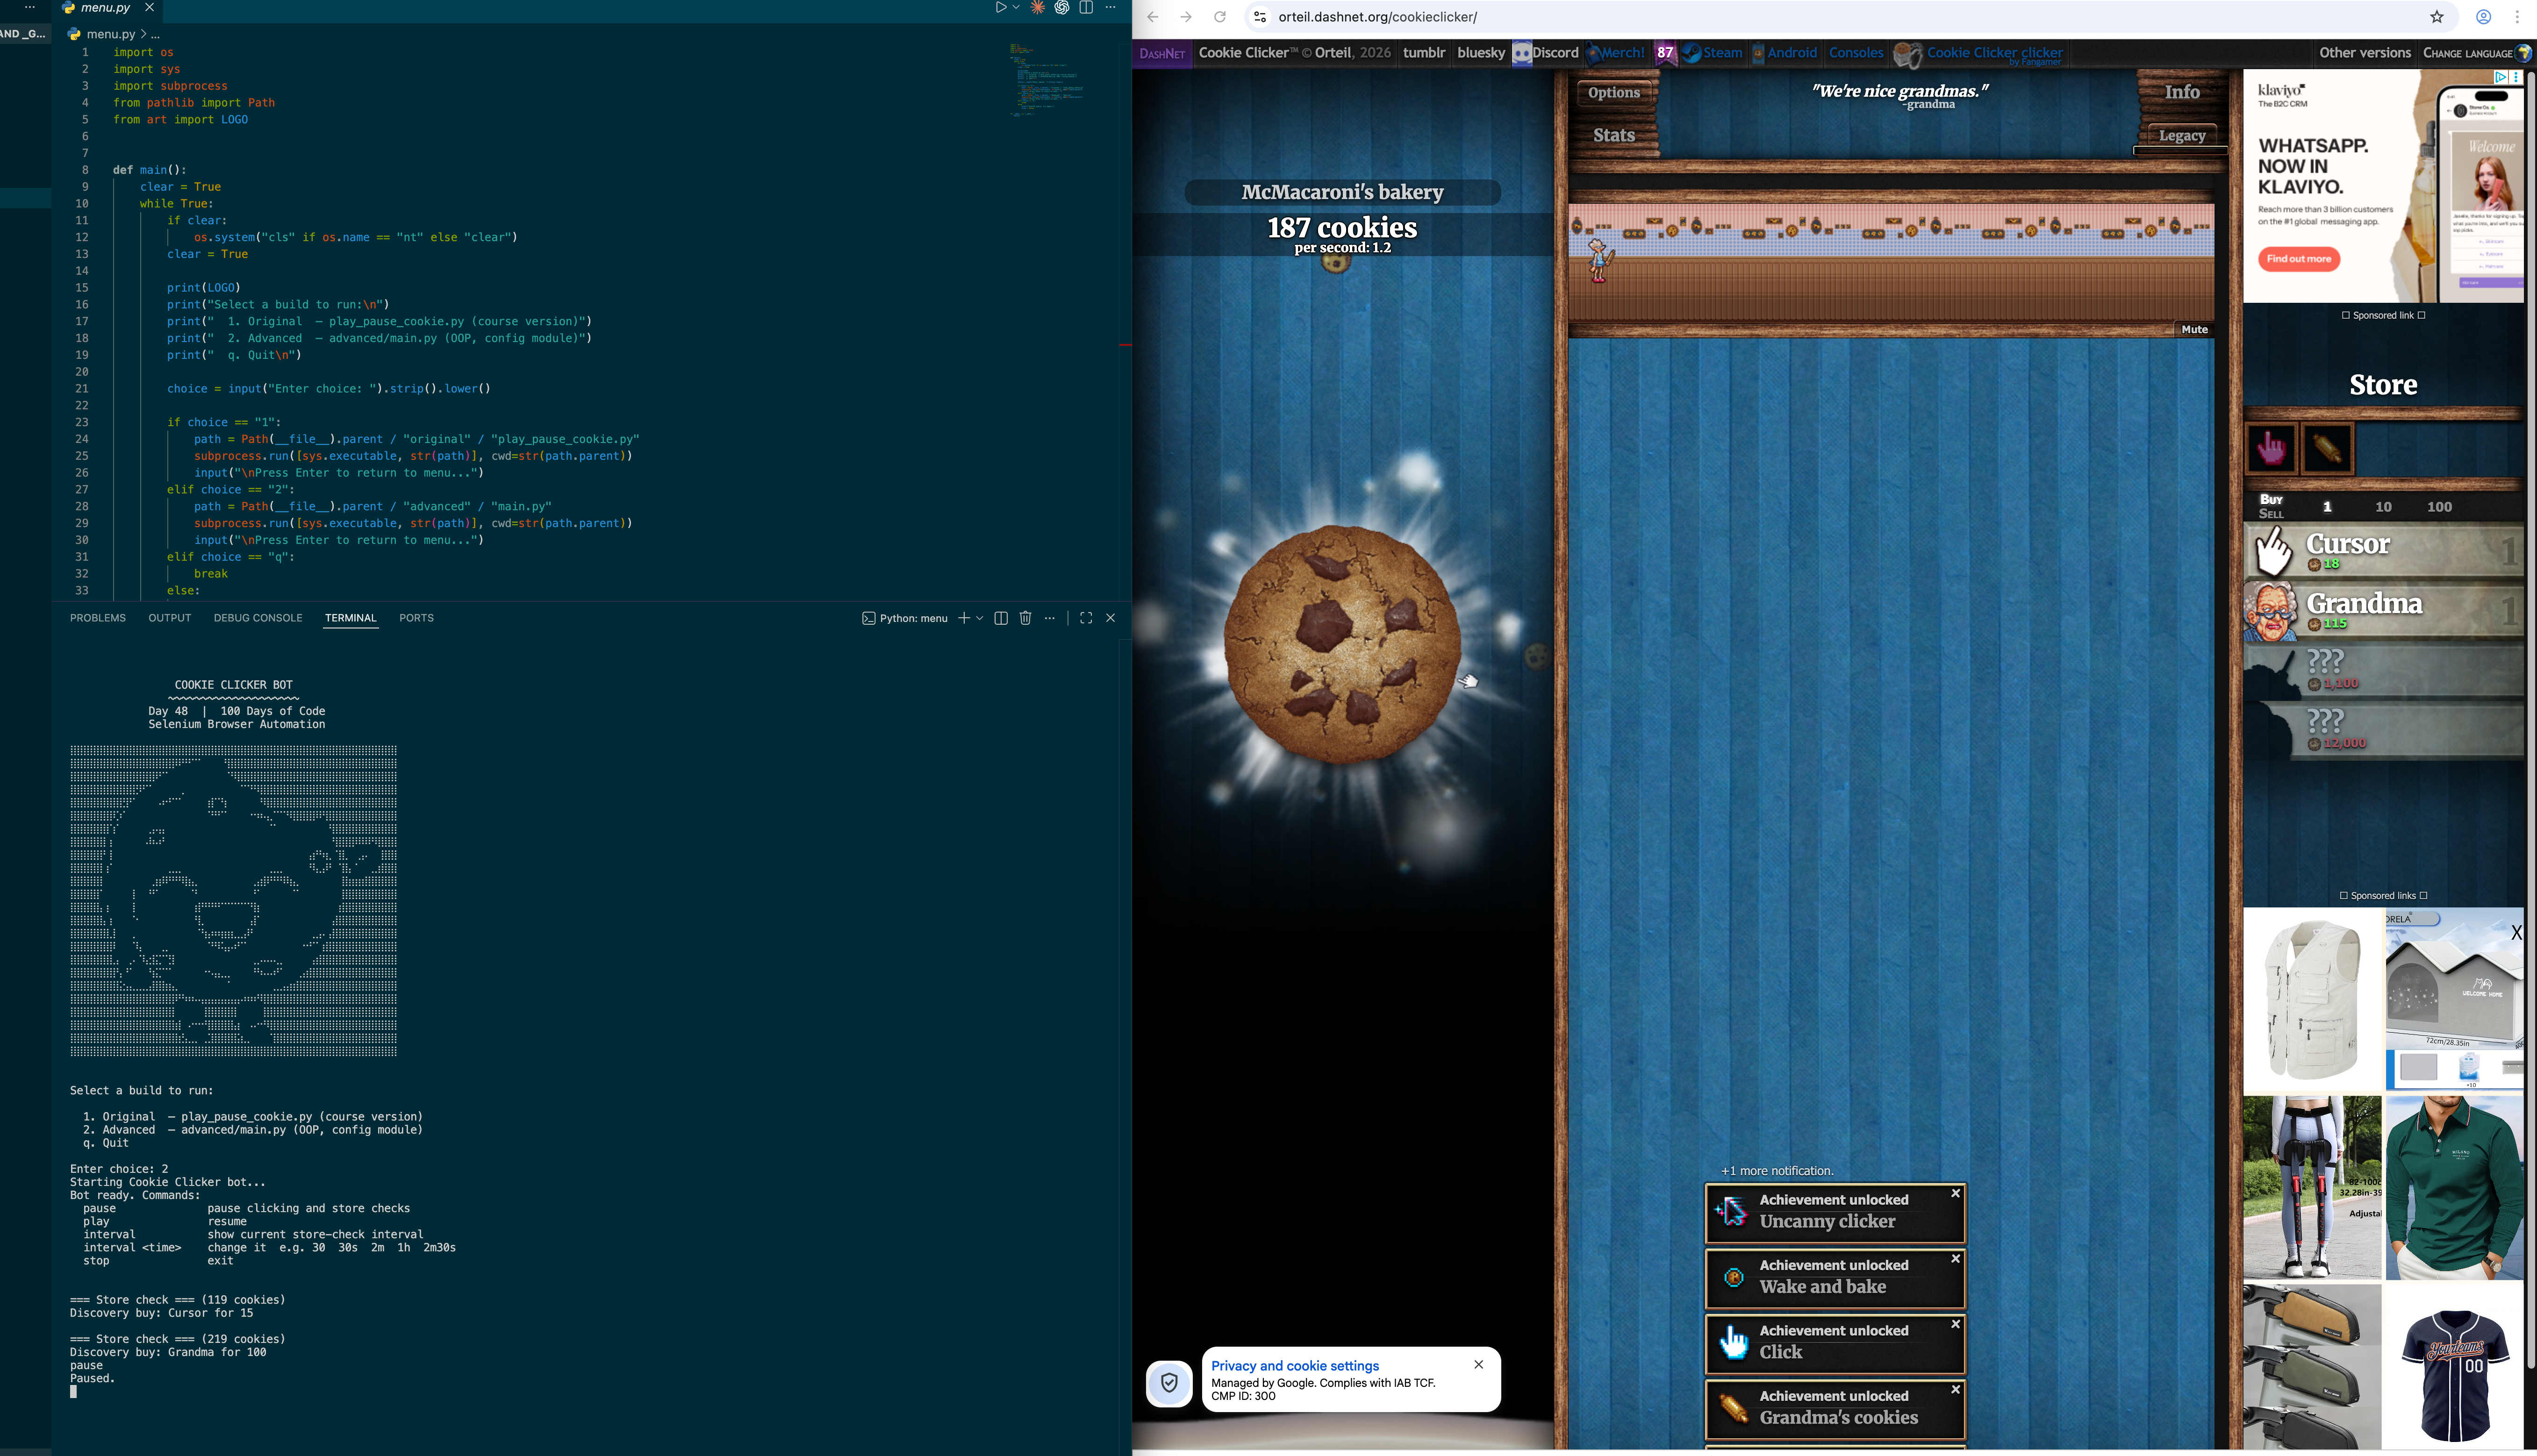Click the code minimap in the editor
Image resolution: width=2537 pixels, height=1456 pixels.
coord(1047,80)
